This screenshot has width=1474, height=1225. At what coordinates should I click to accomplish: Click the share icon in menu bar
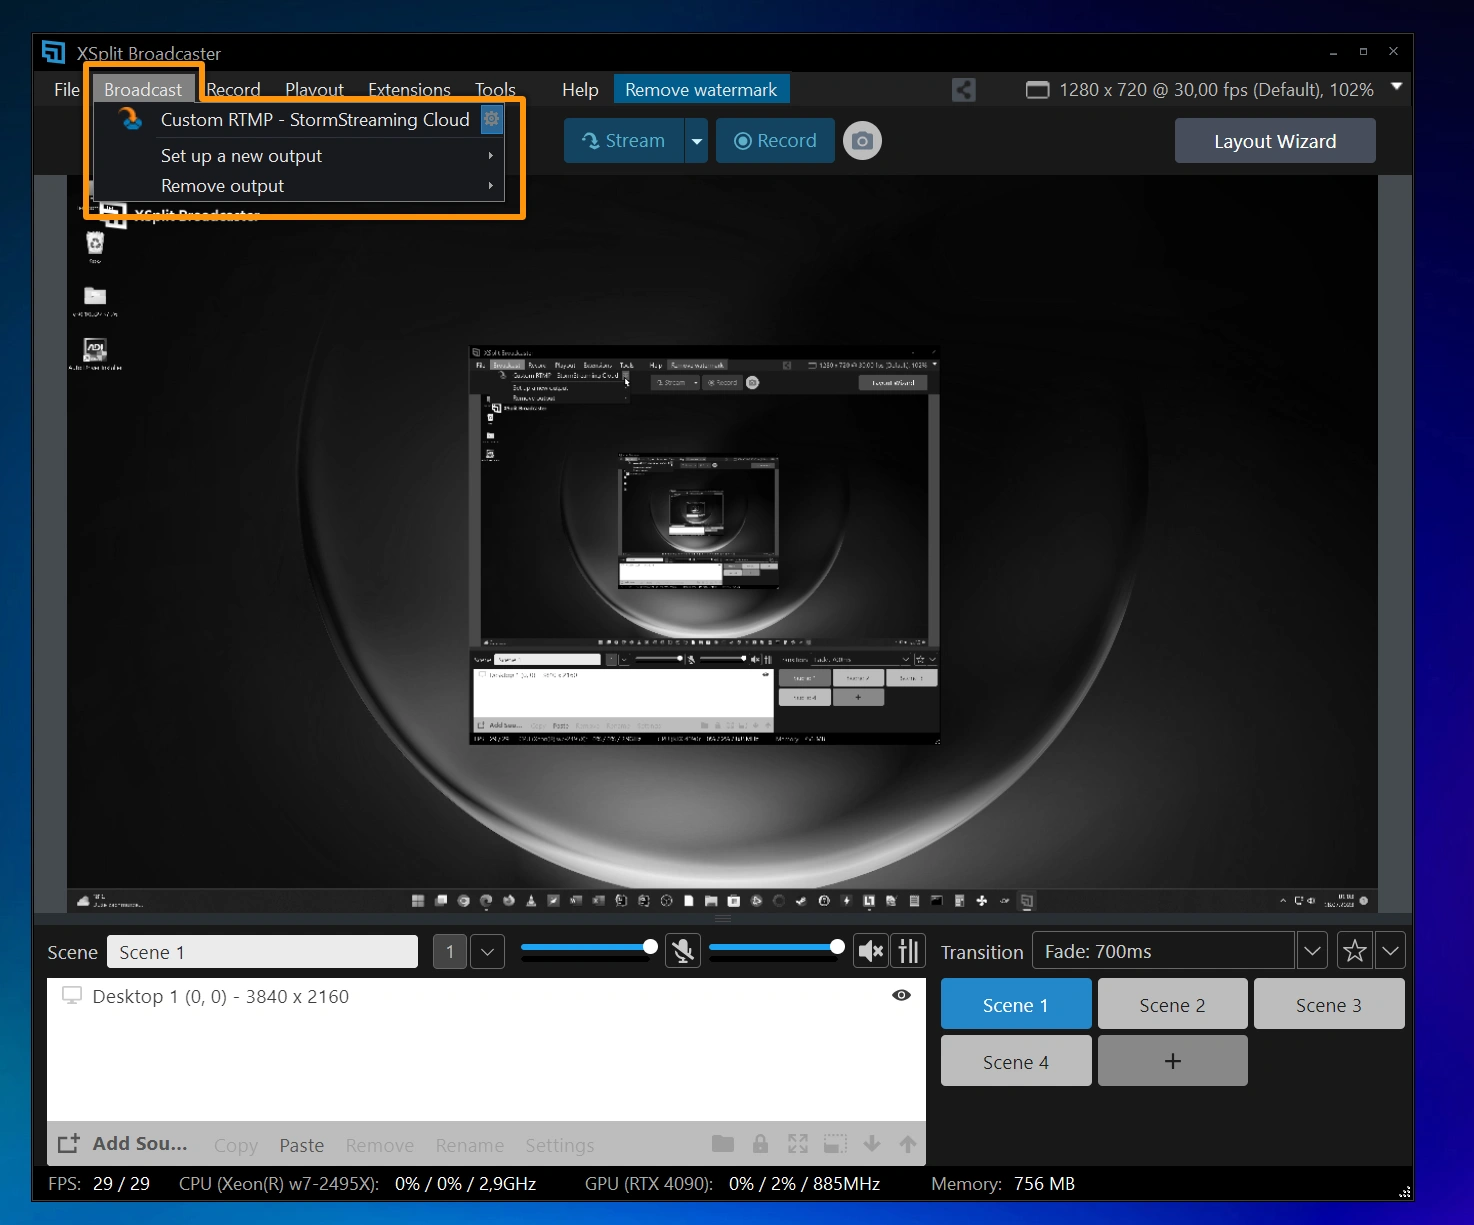[x=963, y=90]
